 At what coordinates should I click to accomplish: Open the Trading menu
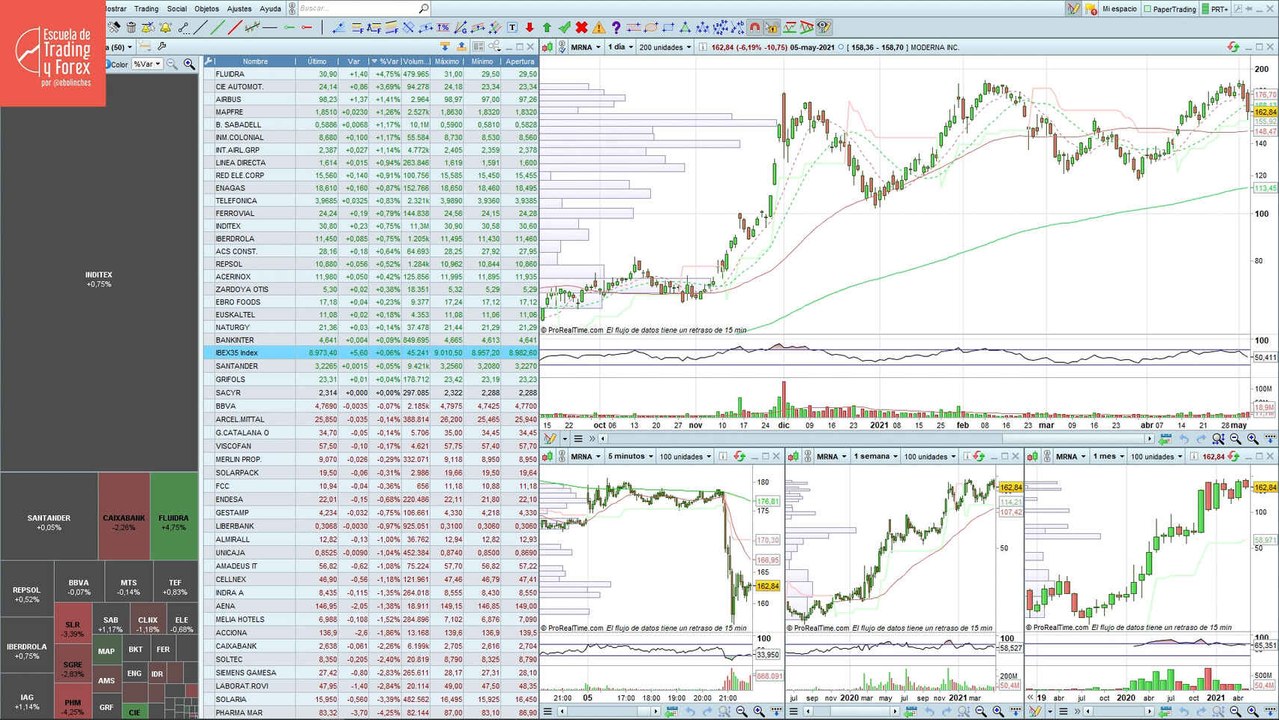click(146, 8)
